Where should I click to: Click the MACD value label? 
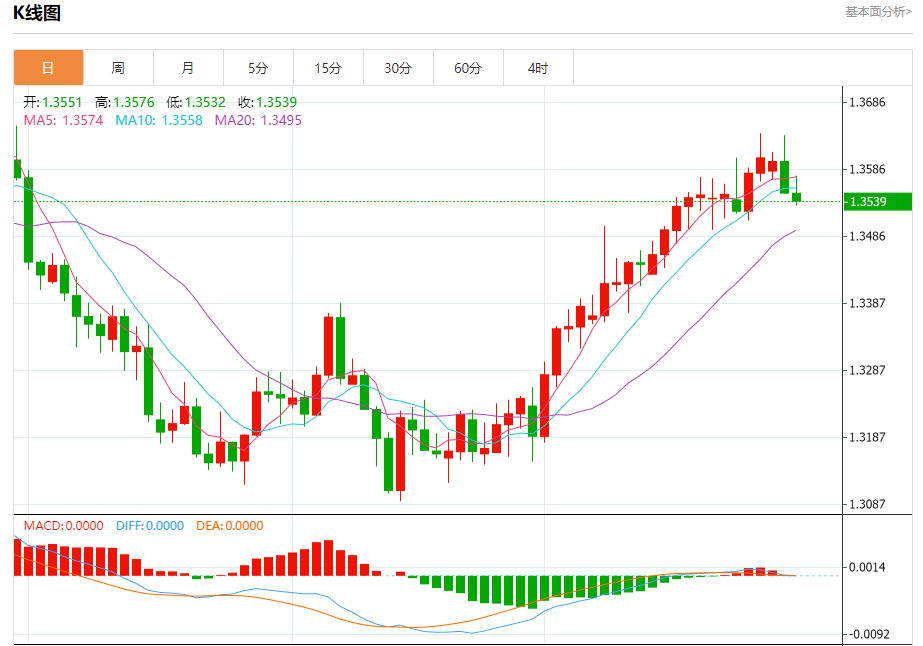[x=64, y=525]
